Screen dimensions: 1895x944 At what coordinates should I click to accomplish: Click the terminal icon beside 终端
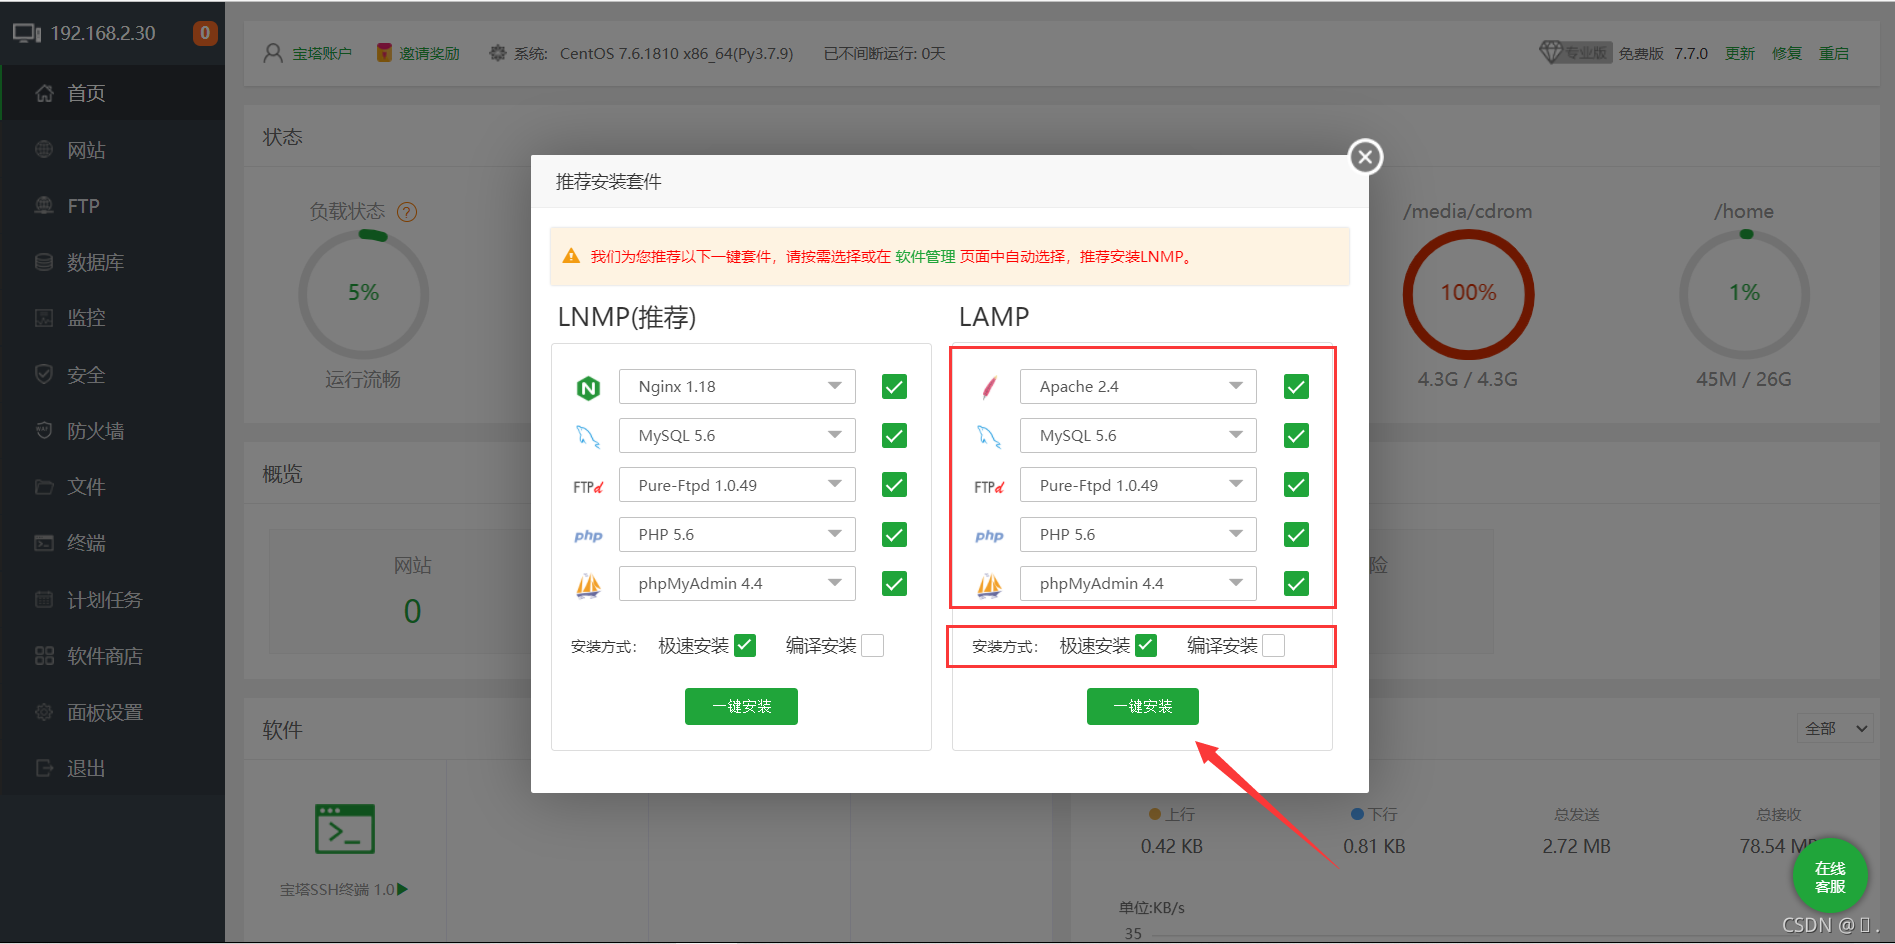tap(44, 543)
